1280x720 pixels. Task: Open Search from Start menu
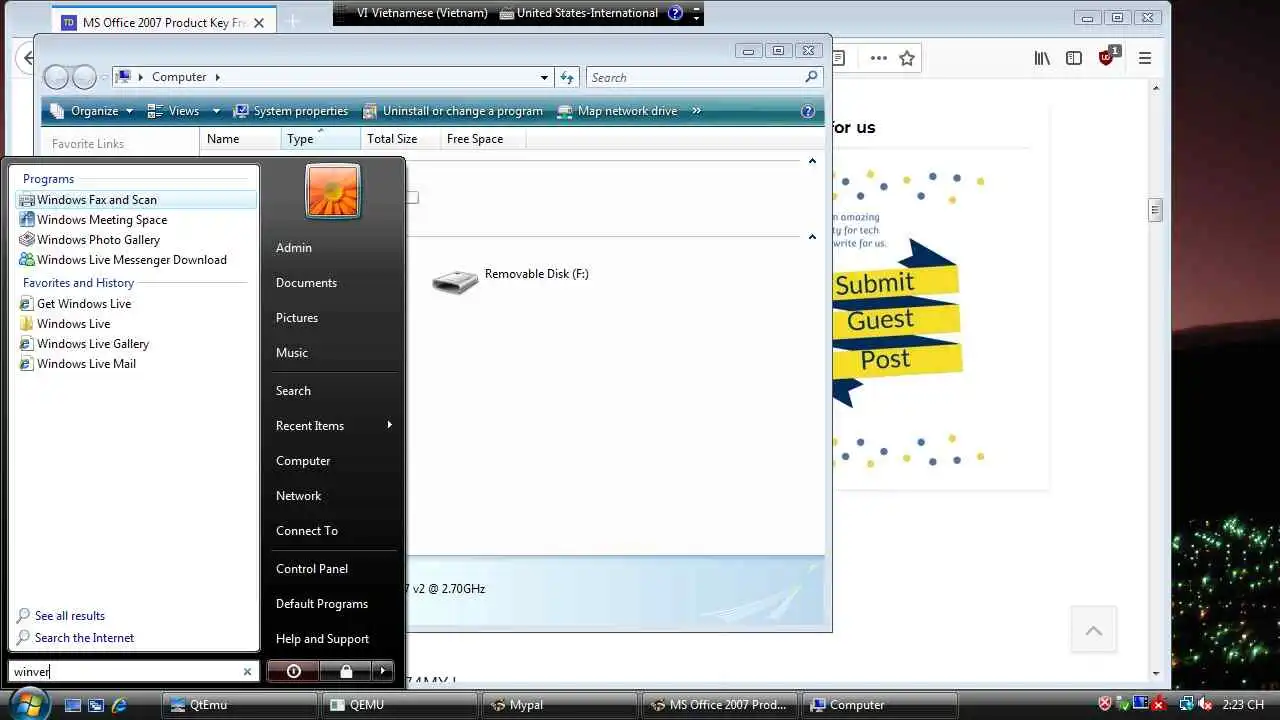coord(293,391)
